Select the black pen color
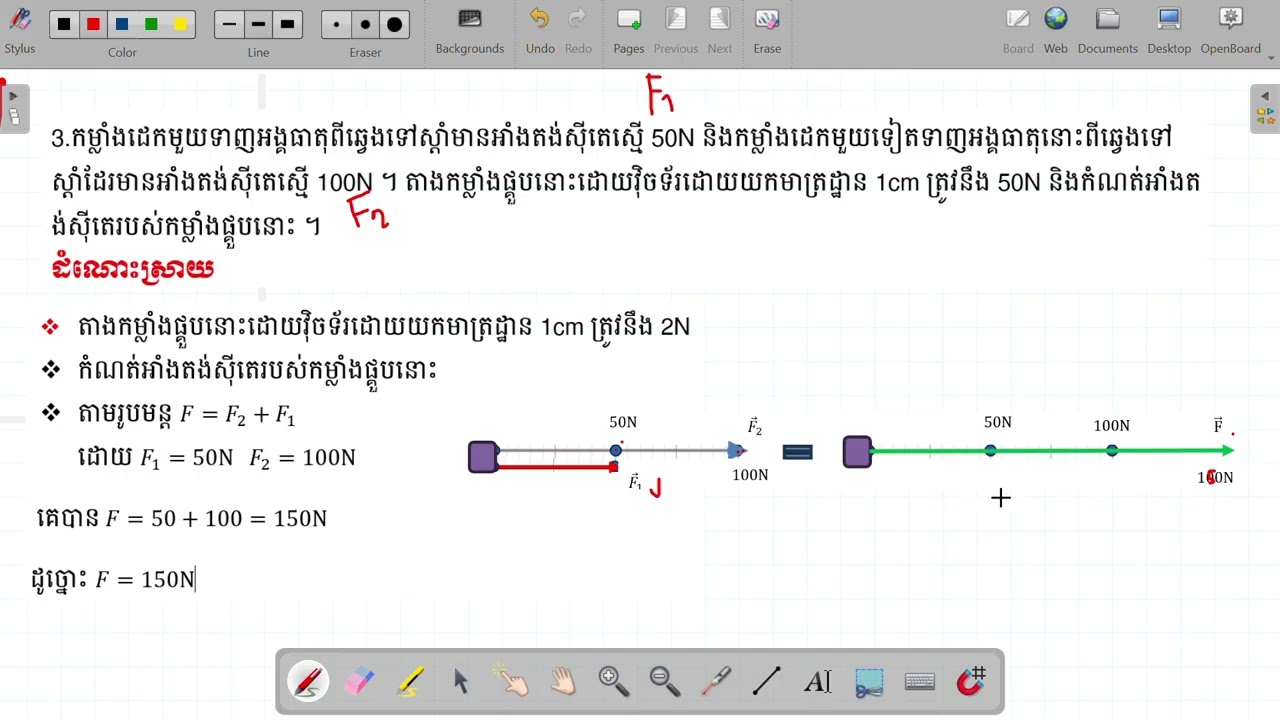1280x720 pixels. click(x=64, y=24)
